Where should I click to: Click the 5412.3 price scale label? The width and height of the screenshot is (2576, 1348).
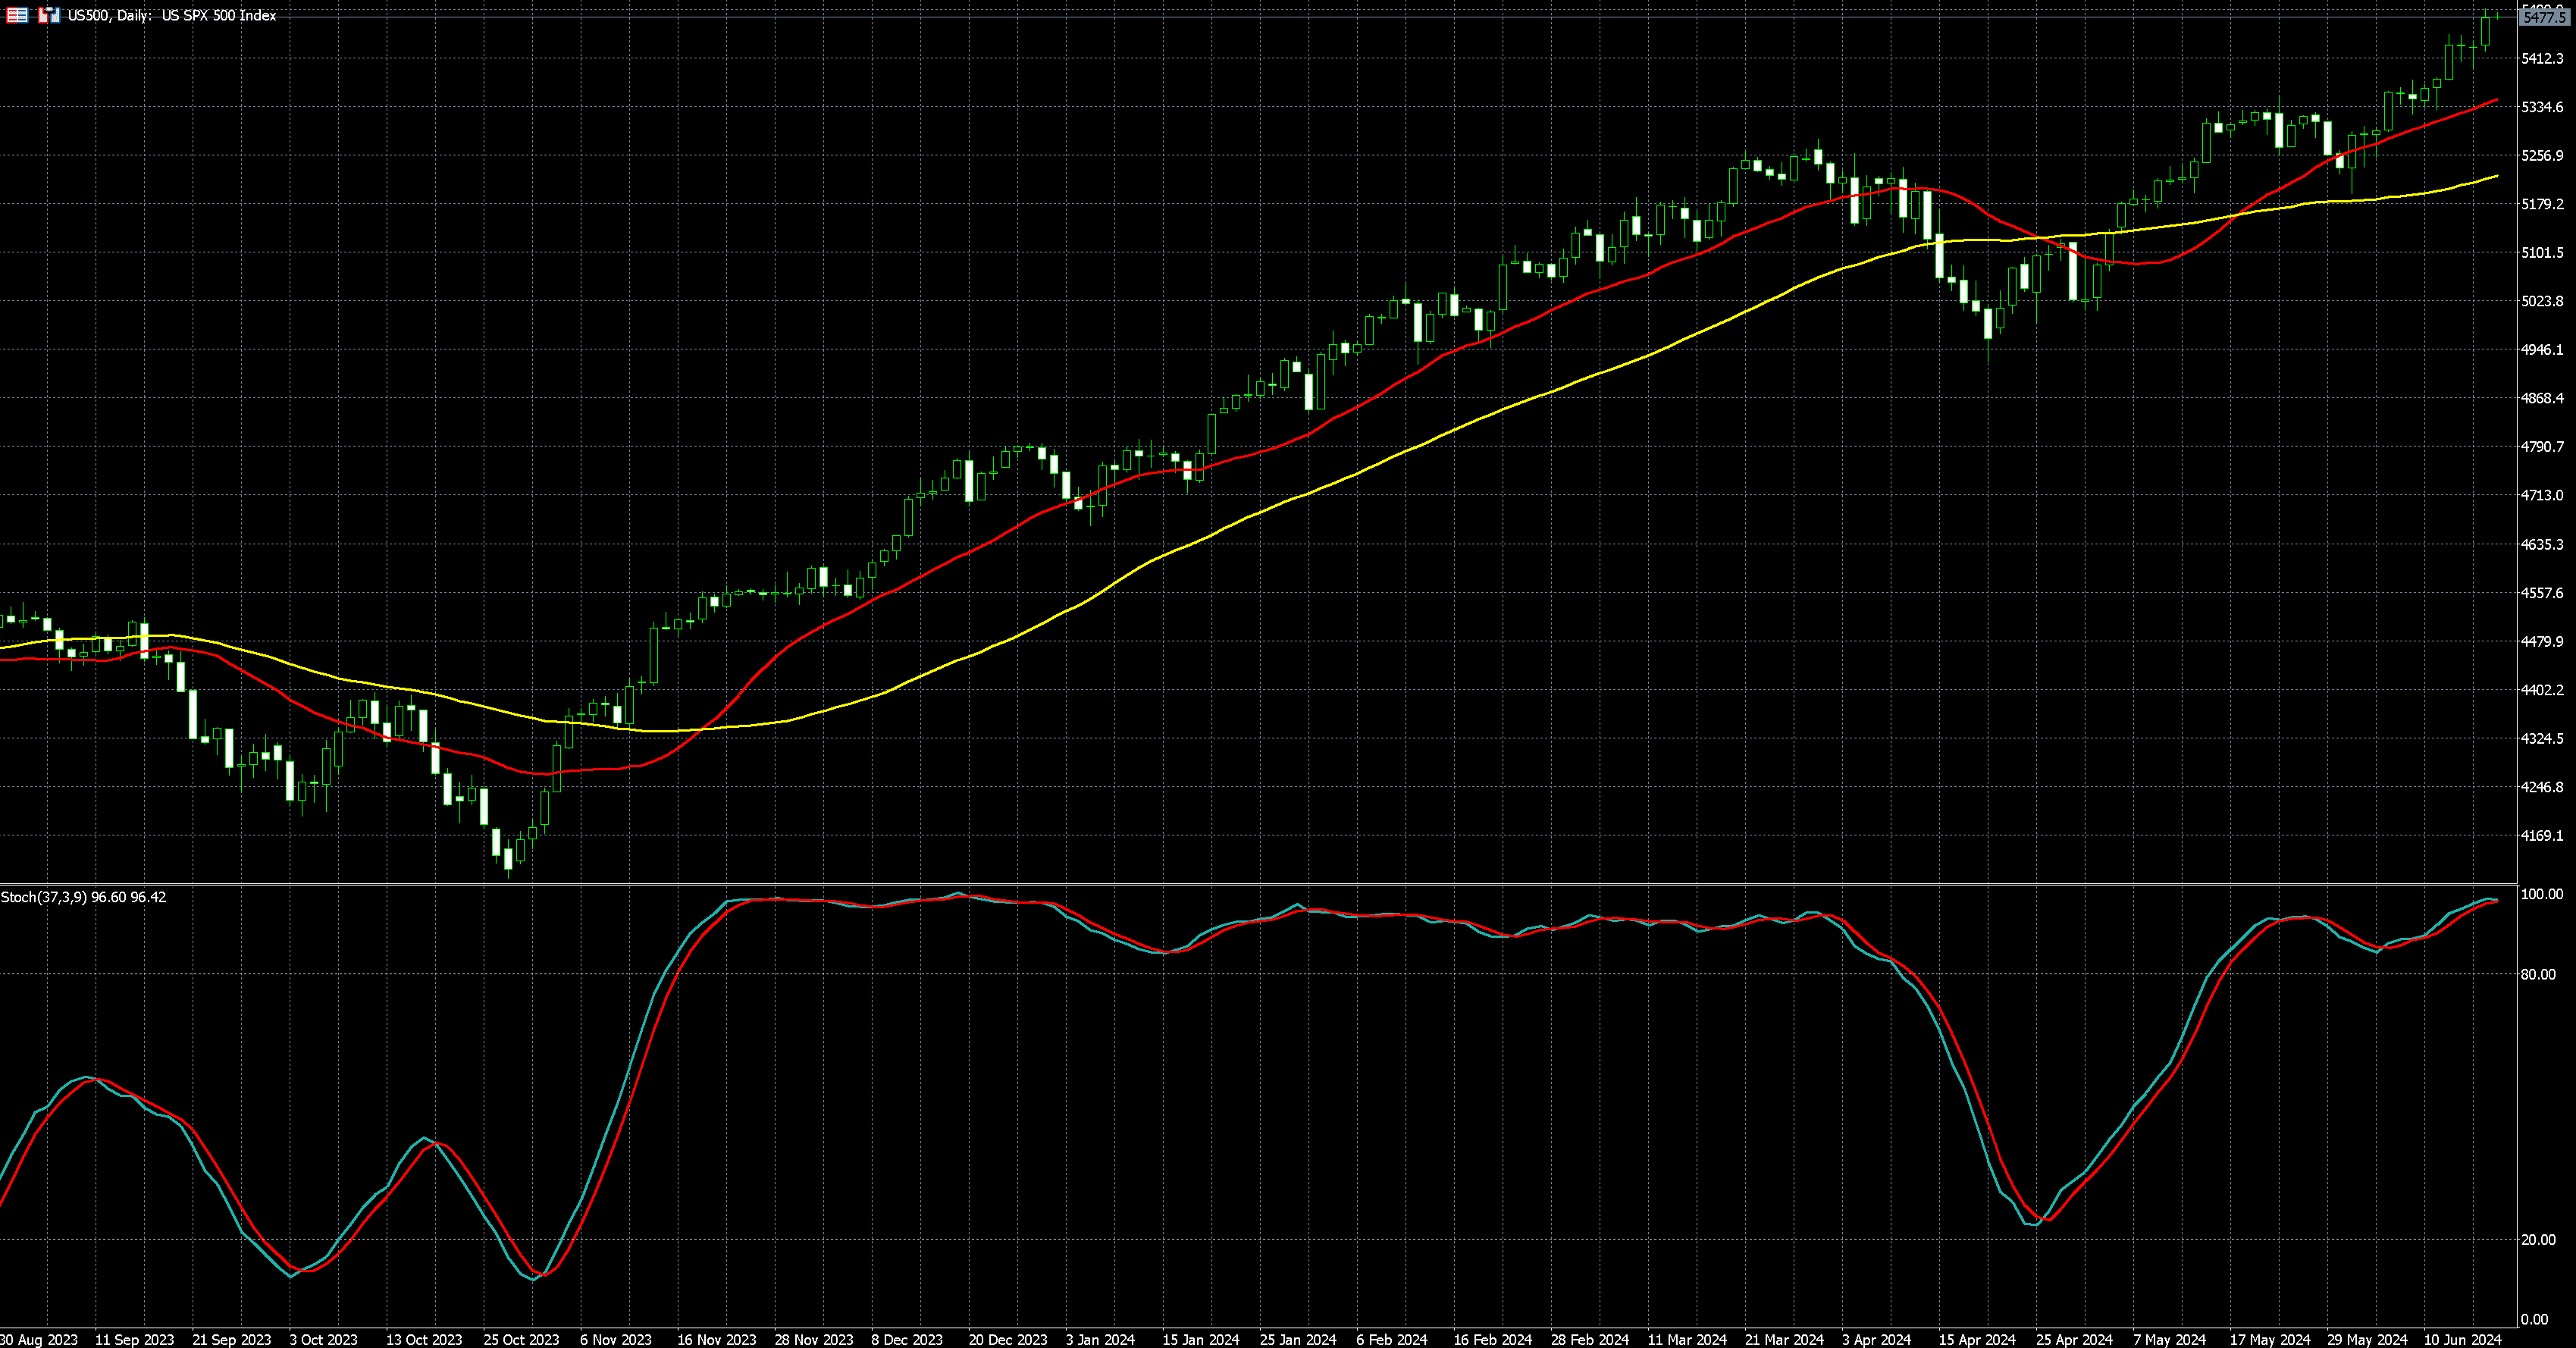coord(2542,59)
